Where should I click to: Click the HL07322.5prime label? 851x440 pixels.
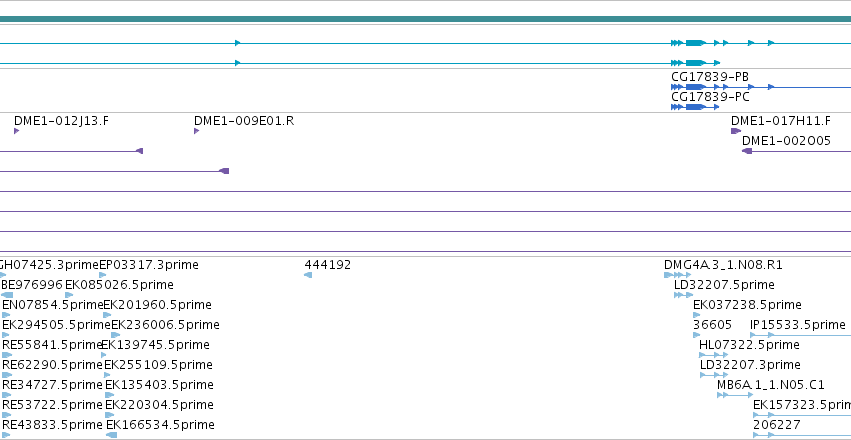pyautogui.click(x=749, y=345)
